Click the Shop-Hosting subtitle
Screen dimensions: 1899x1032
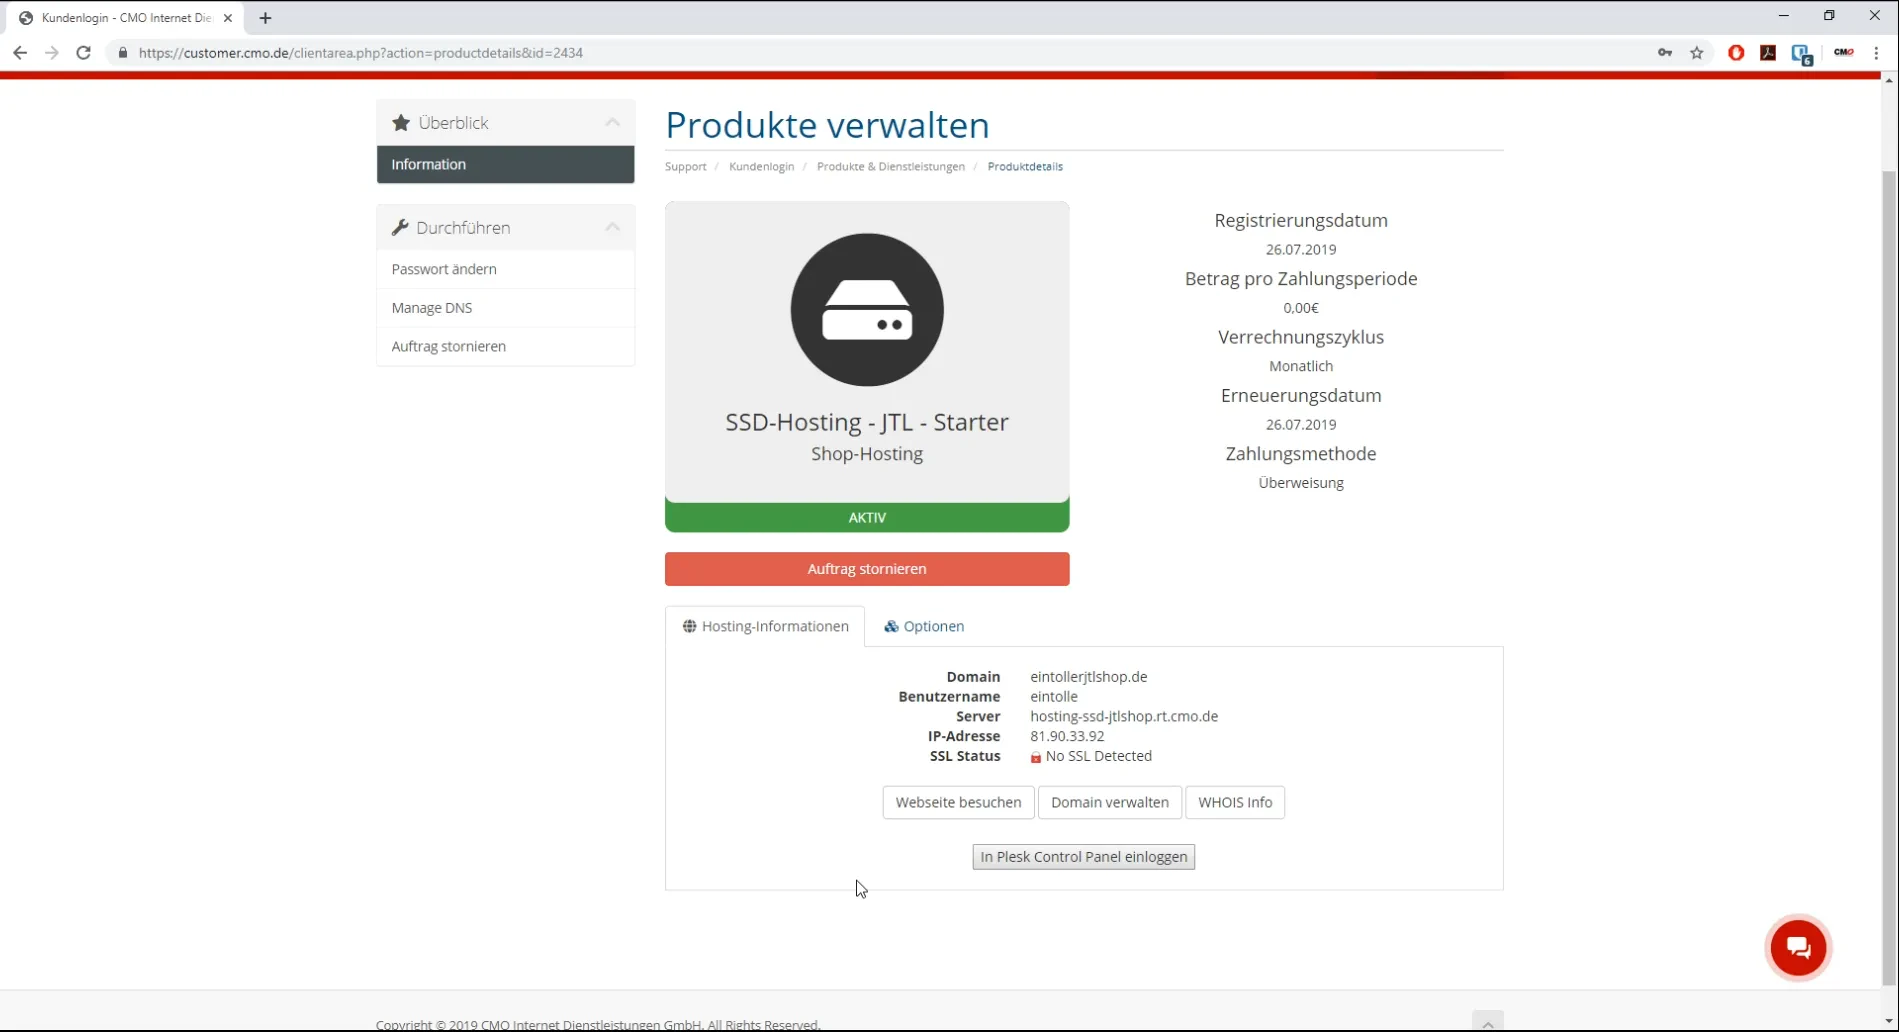[x=867, y=454]
